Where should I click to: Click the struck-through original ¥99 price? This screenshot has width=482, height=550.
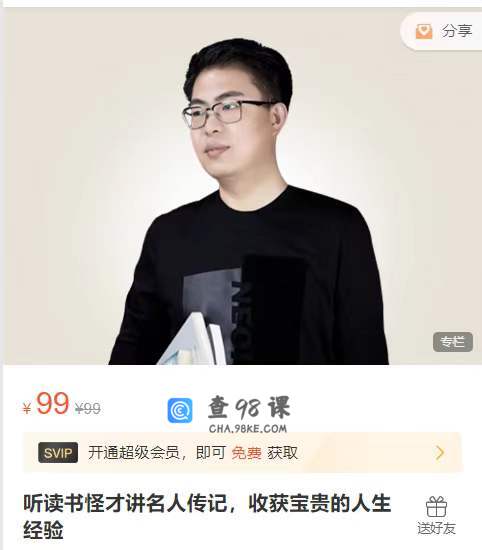[x=88, y=408]
